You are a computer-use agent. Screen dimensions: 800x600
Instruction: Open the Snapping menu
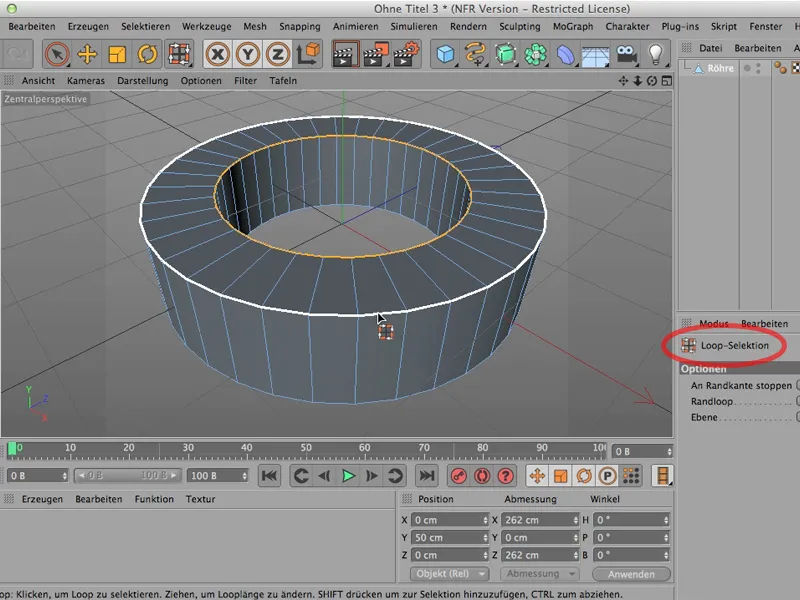(299, 27)
